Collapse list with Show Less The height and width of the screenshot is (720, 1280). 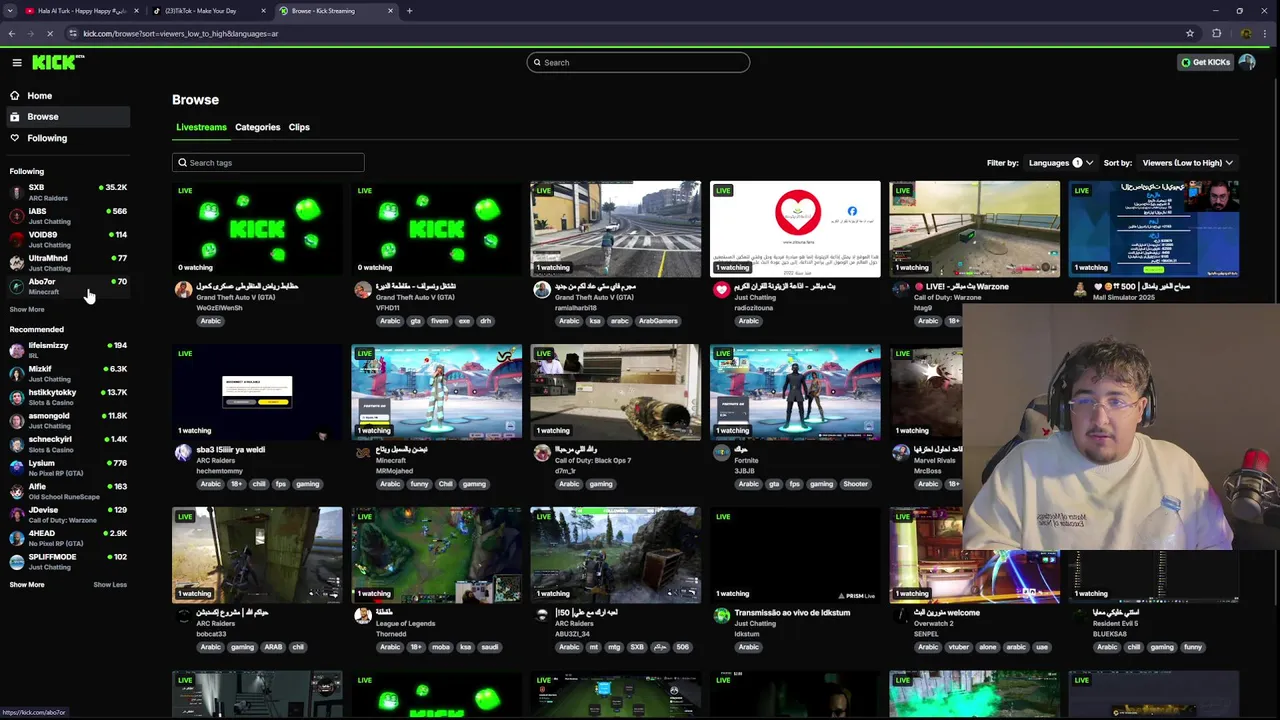[110, 585]
